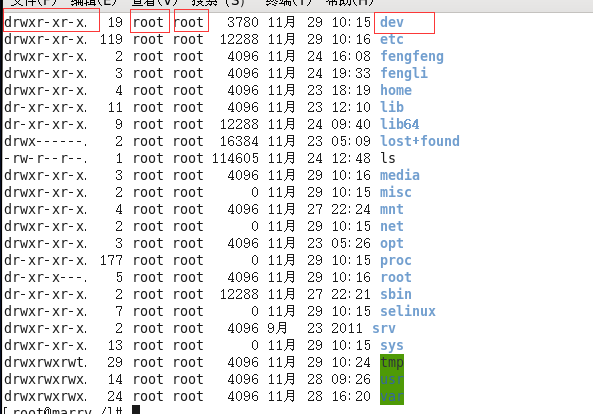
Task: Click the permissions string dr-xr-x---.
Action: pyautogui.click(x=46, y=278)
